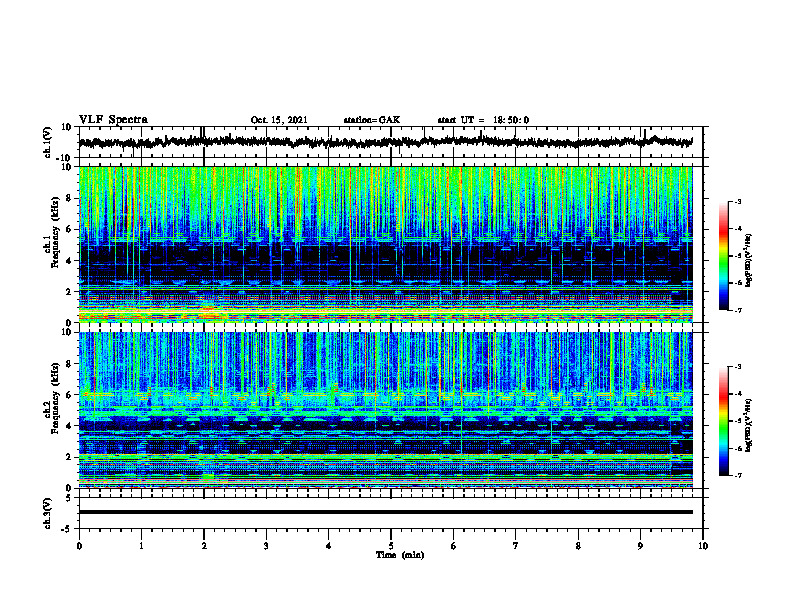This screenshot has width=792, height=612.
Task: Click the 'ch.1(V)' waveform axis label
Action: (x=48, y=142)
